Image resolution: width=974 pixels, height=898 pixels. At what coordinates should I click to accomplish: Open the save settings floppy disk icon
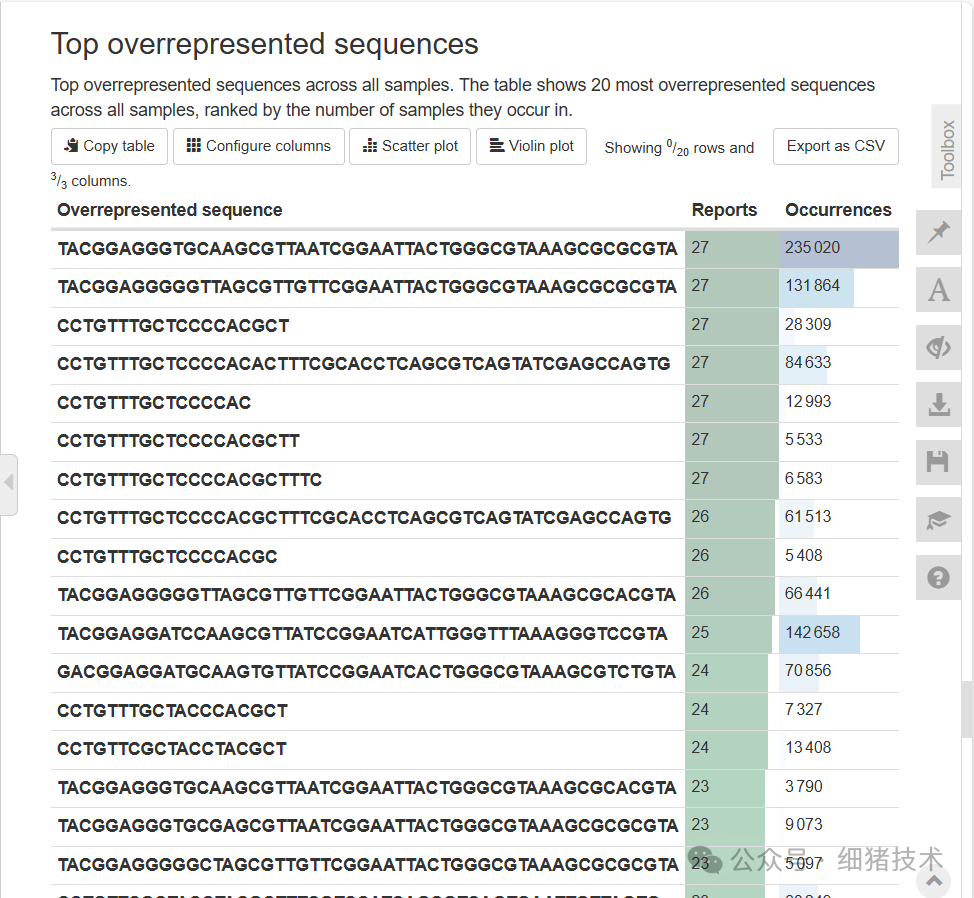938,462
